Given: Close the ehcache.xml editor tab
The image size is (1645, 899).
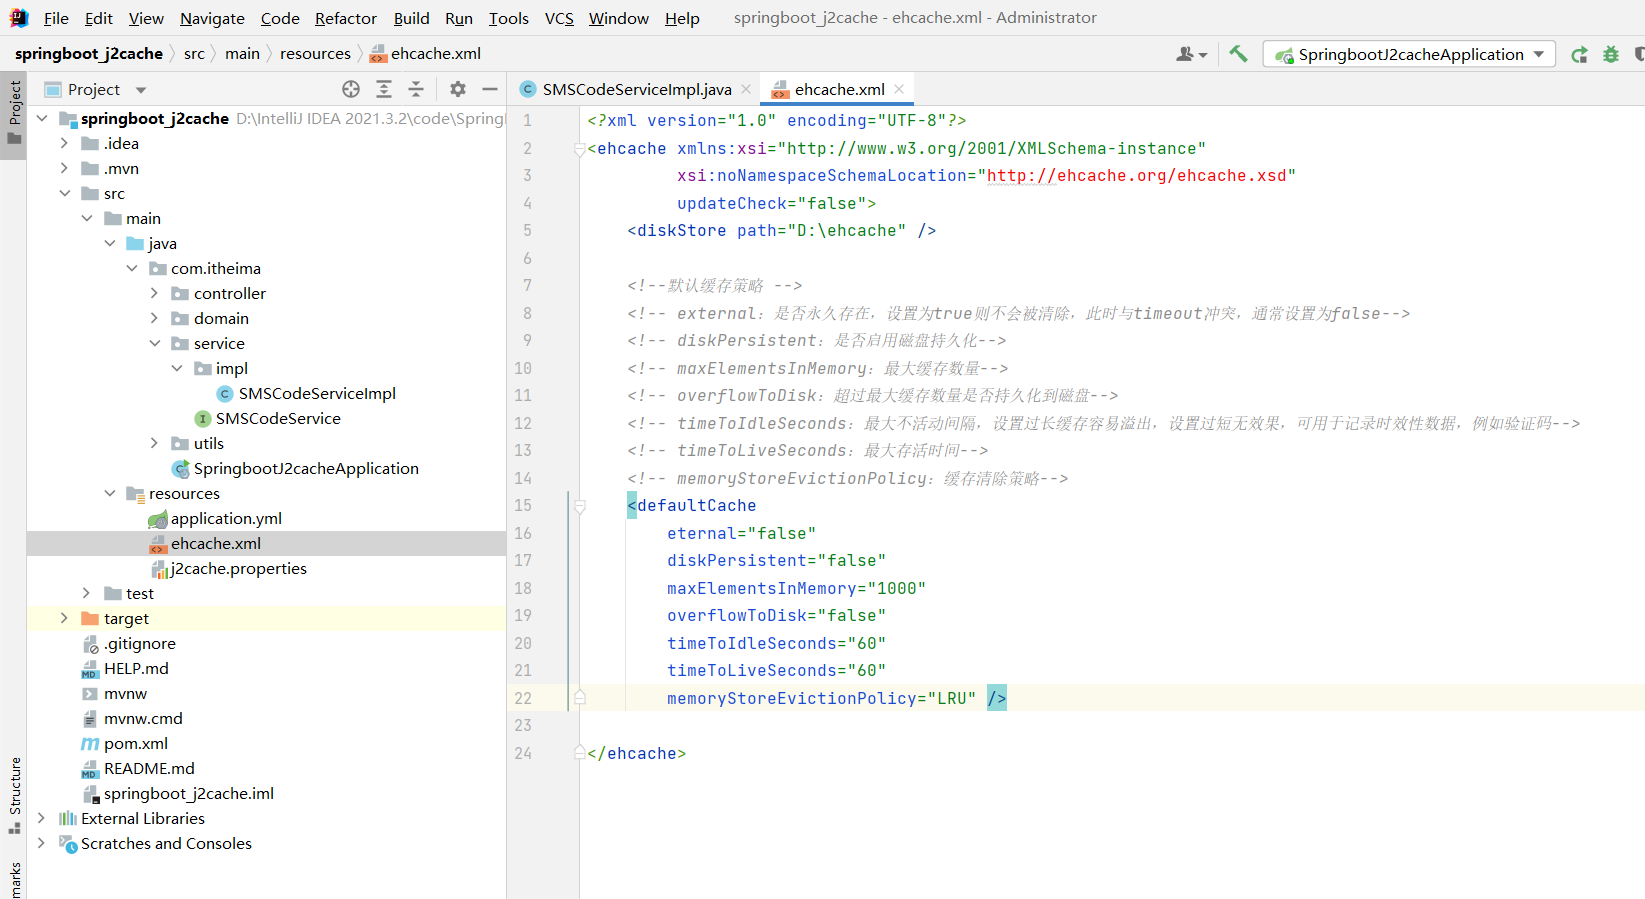Looking at the screenshot, I should point(899,89).
